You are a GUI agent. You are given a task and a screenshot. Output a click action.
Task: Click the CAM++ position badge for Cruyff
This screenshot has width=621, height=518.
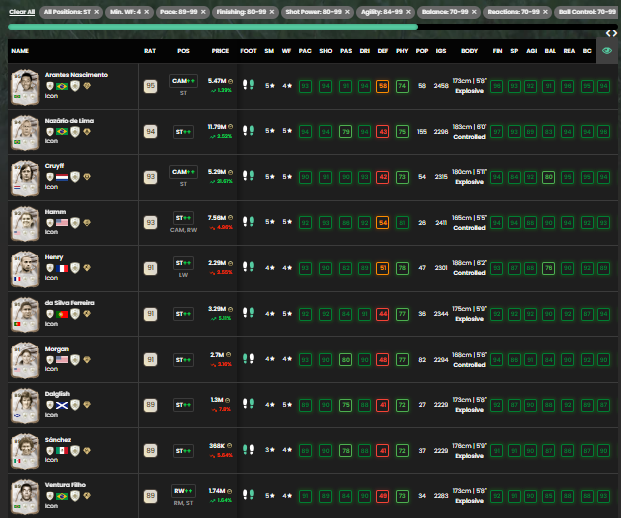183,172
